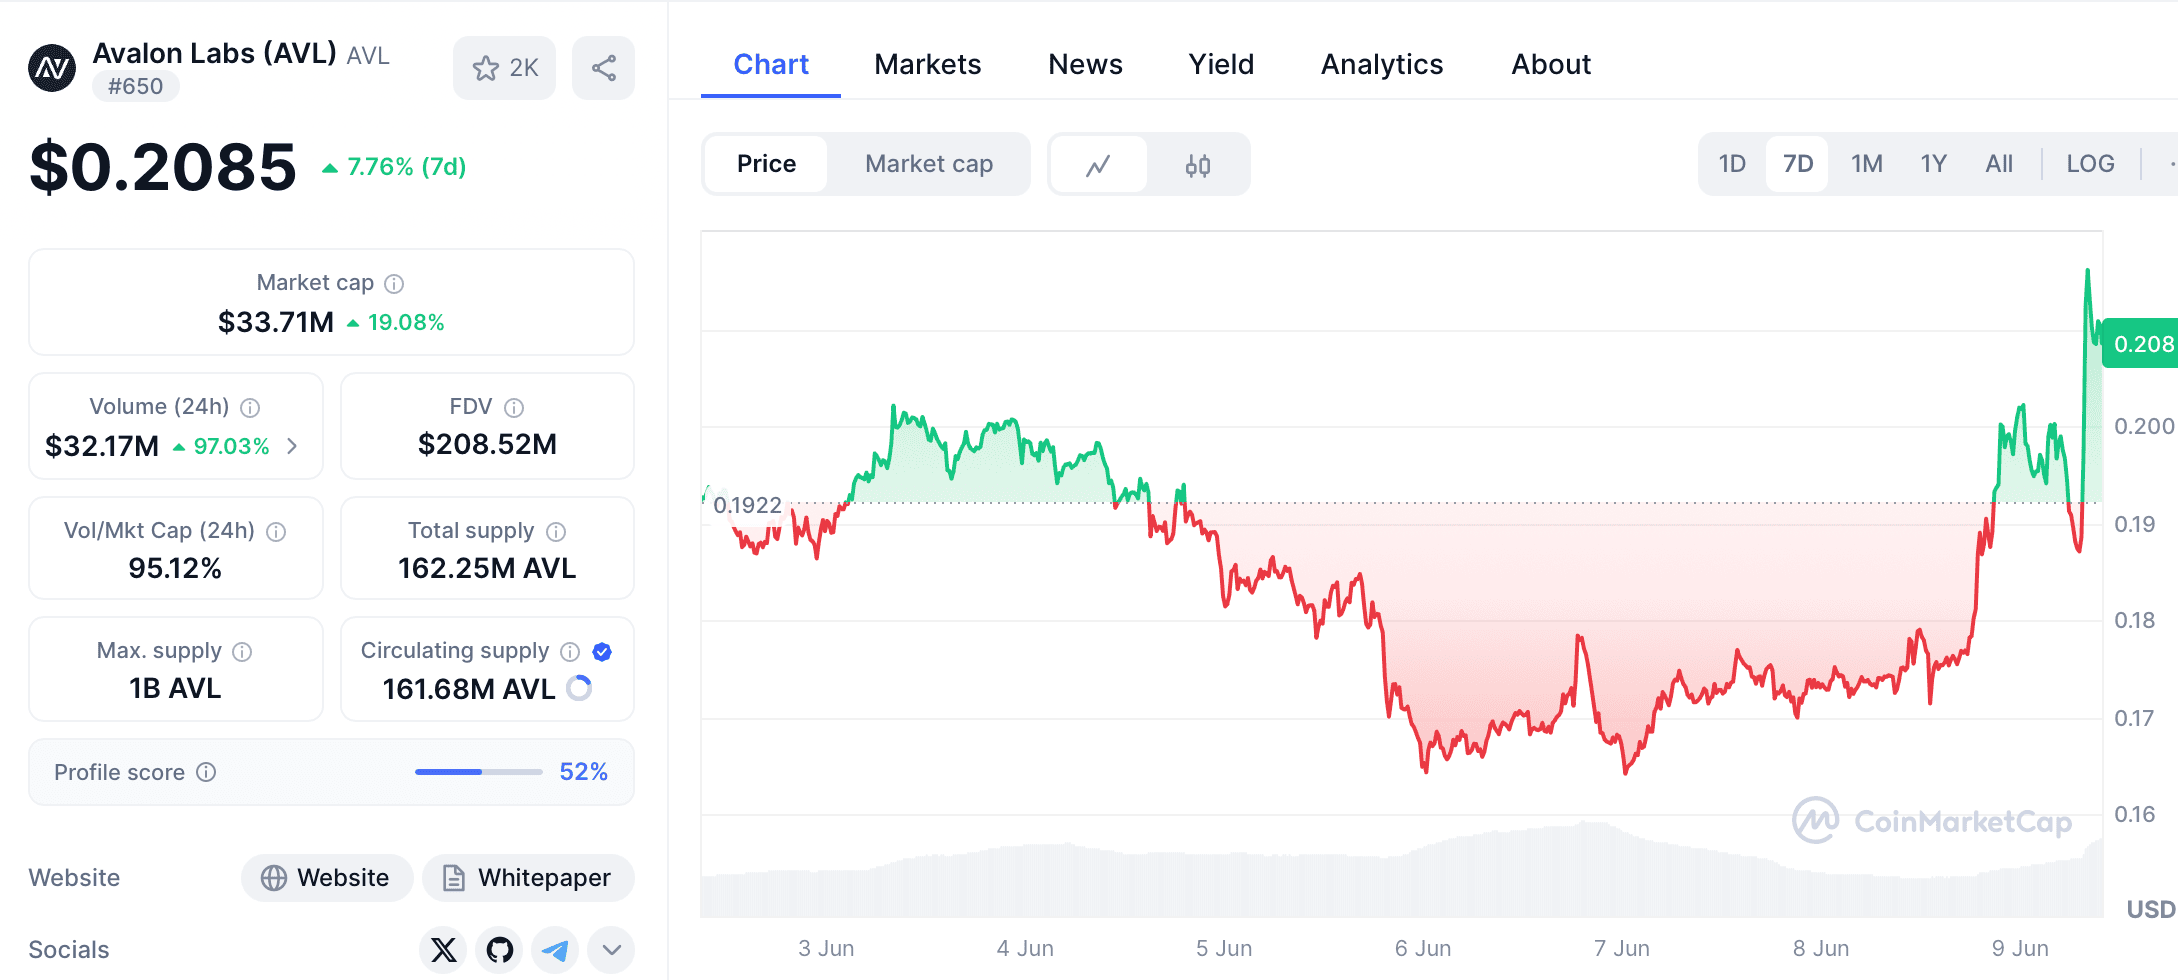Open the share options icon
The image size is (2178, 980).
[603, 67]
